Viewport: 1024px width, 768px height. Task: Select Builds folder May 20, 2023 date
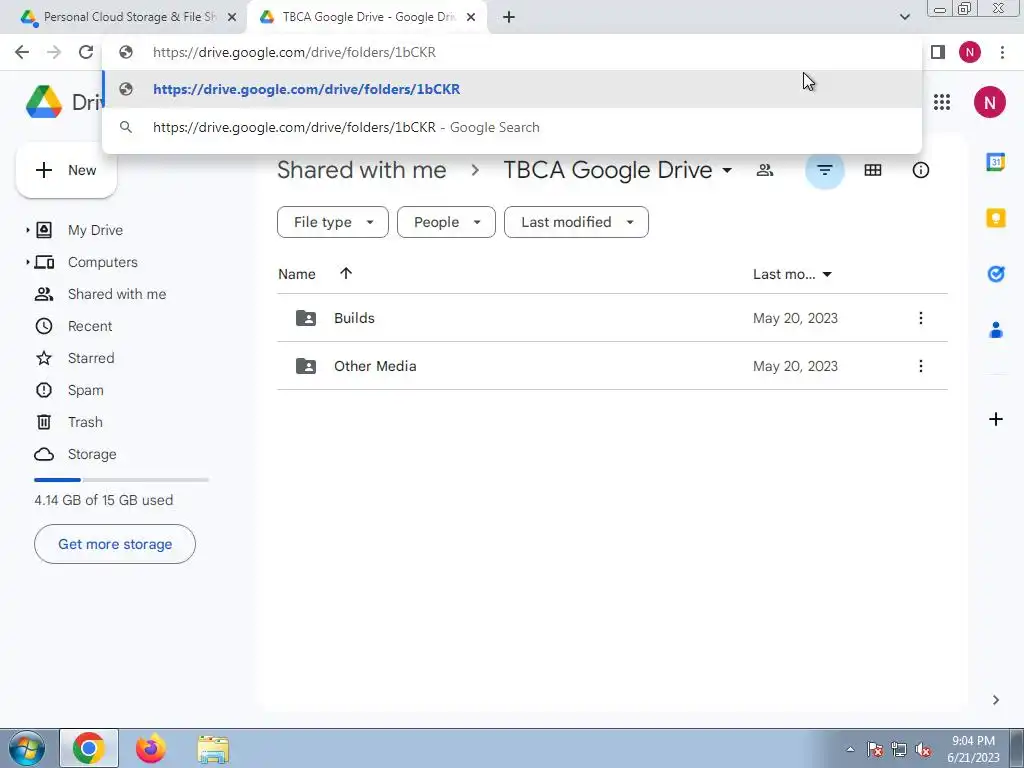click(x=795, y=318)
